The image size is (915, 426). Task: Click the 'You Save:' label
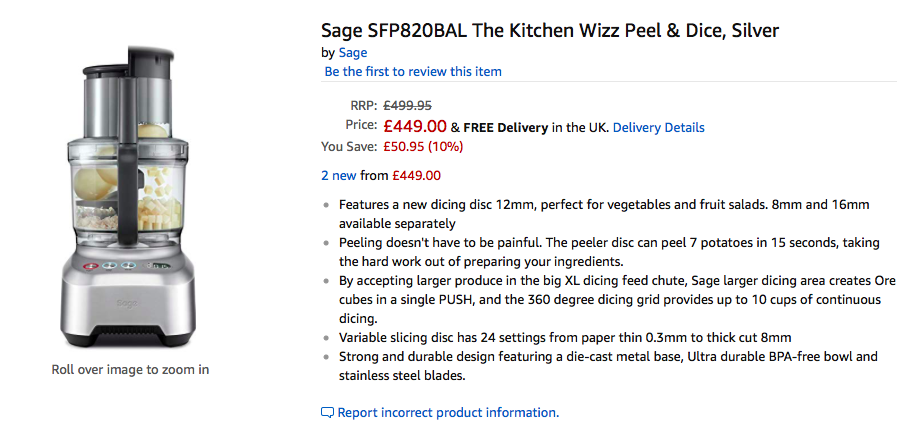(348, 146)
